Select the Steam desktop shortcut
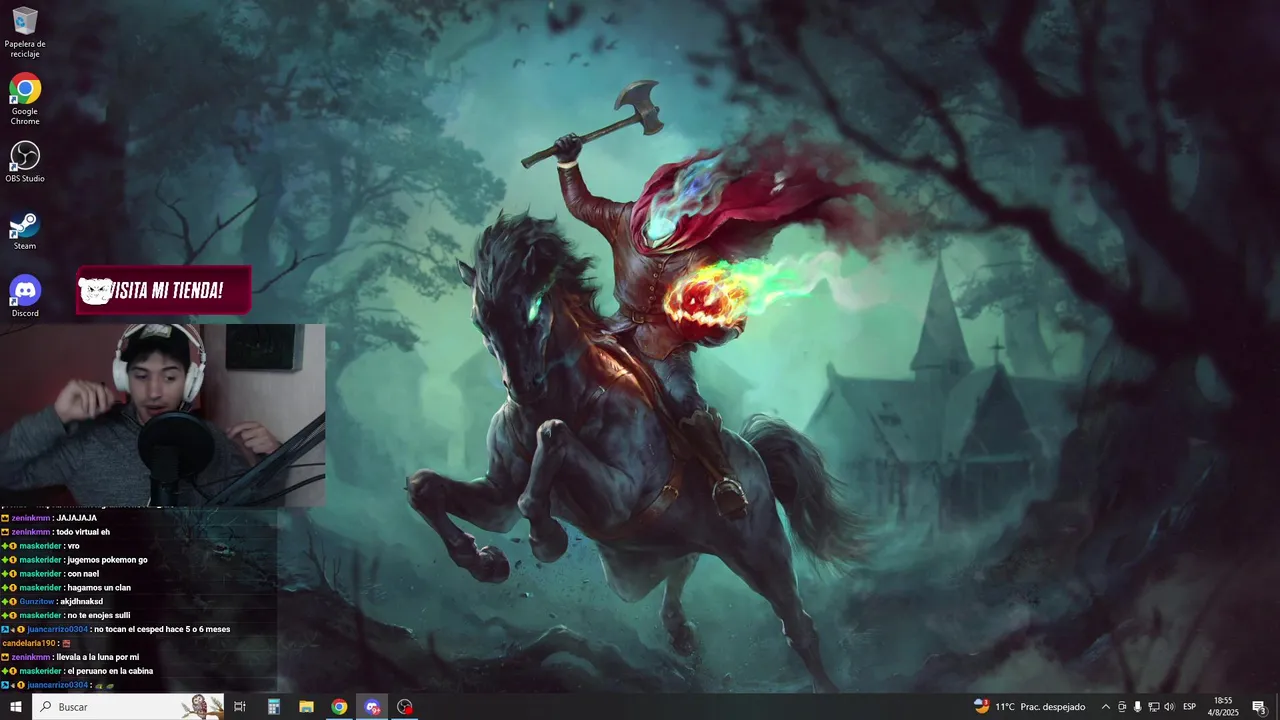Screen dimensions: 1280x720 coord(25,230)
